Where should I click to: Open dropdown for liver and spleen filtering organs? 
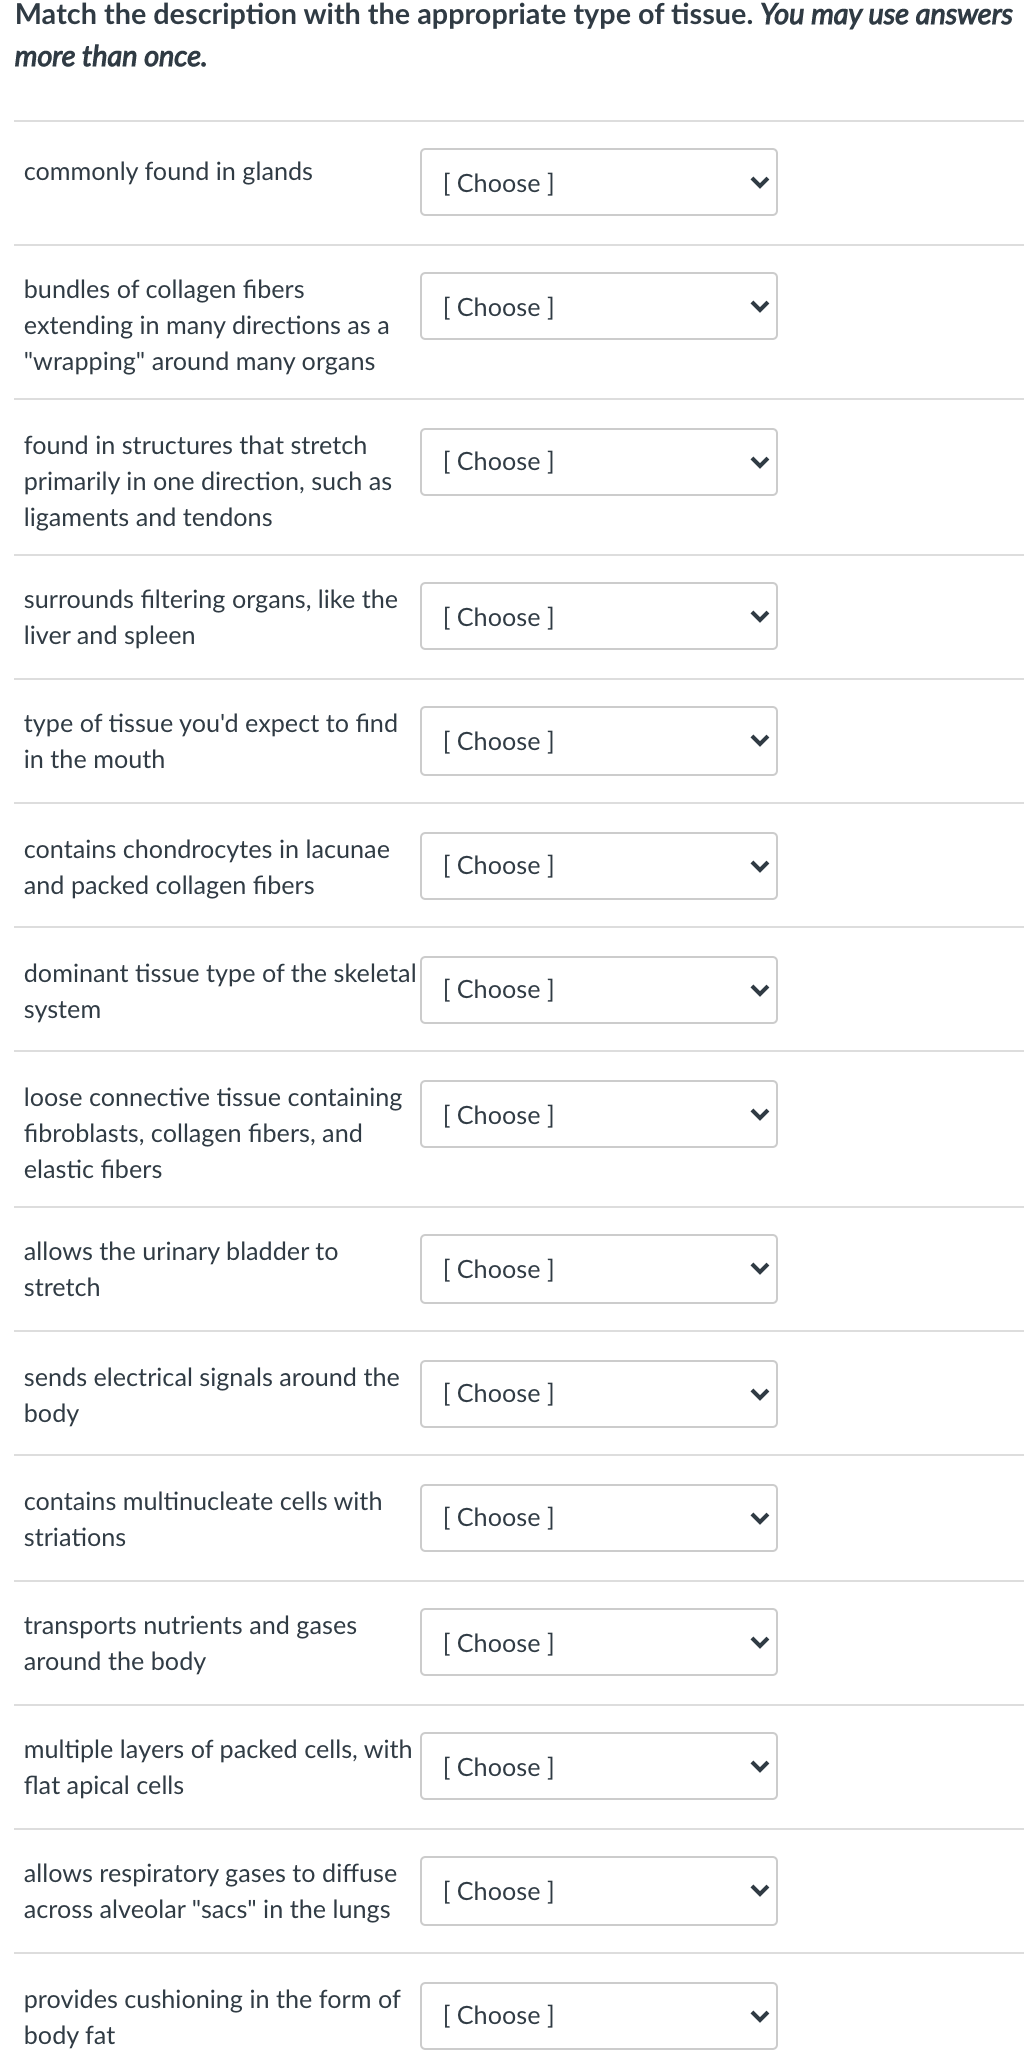click(599, 616)
